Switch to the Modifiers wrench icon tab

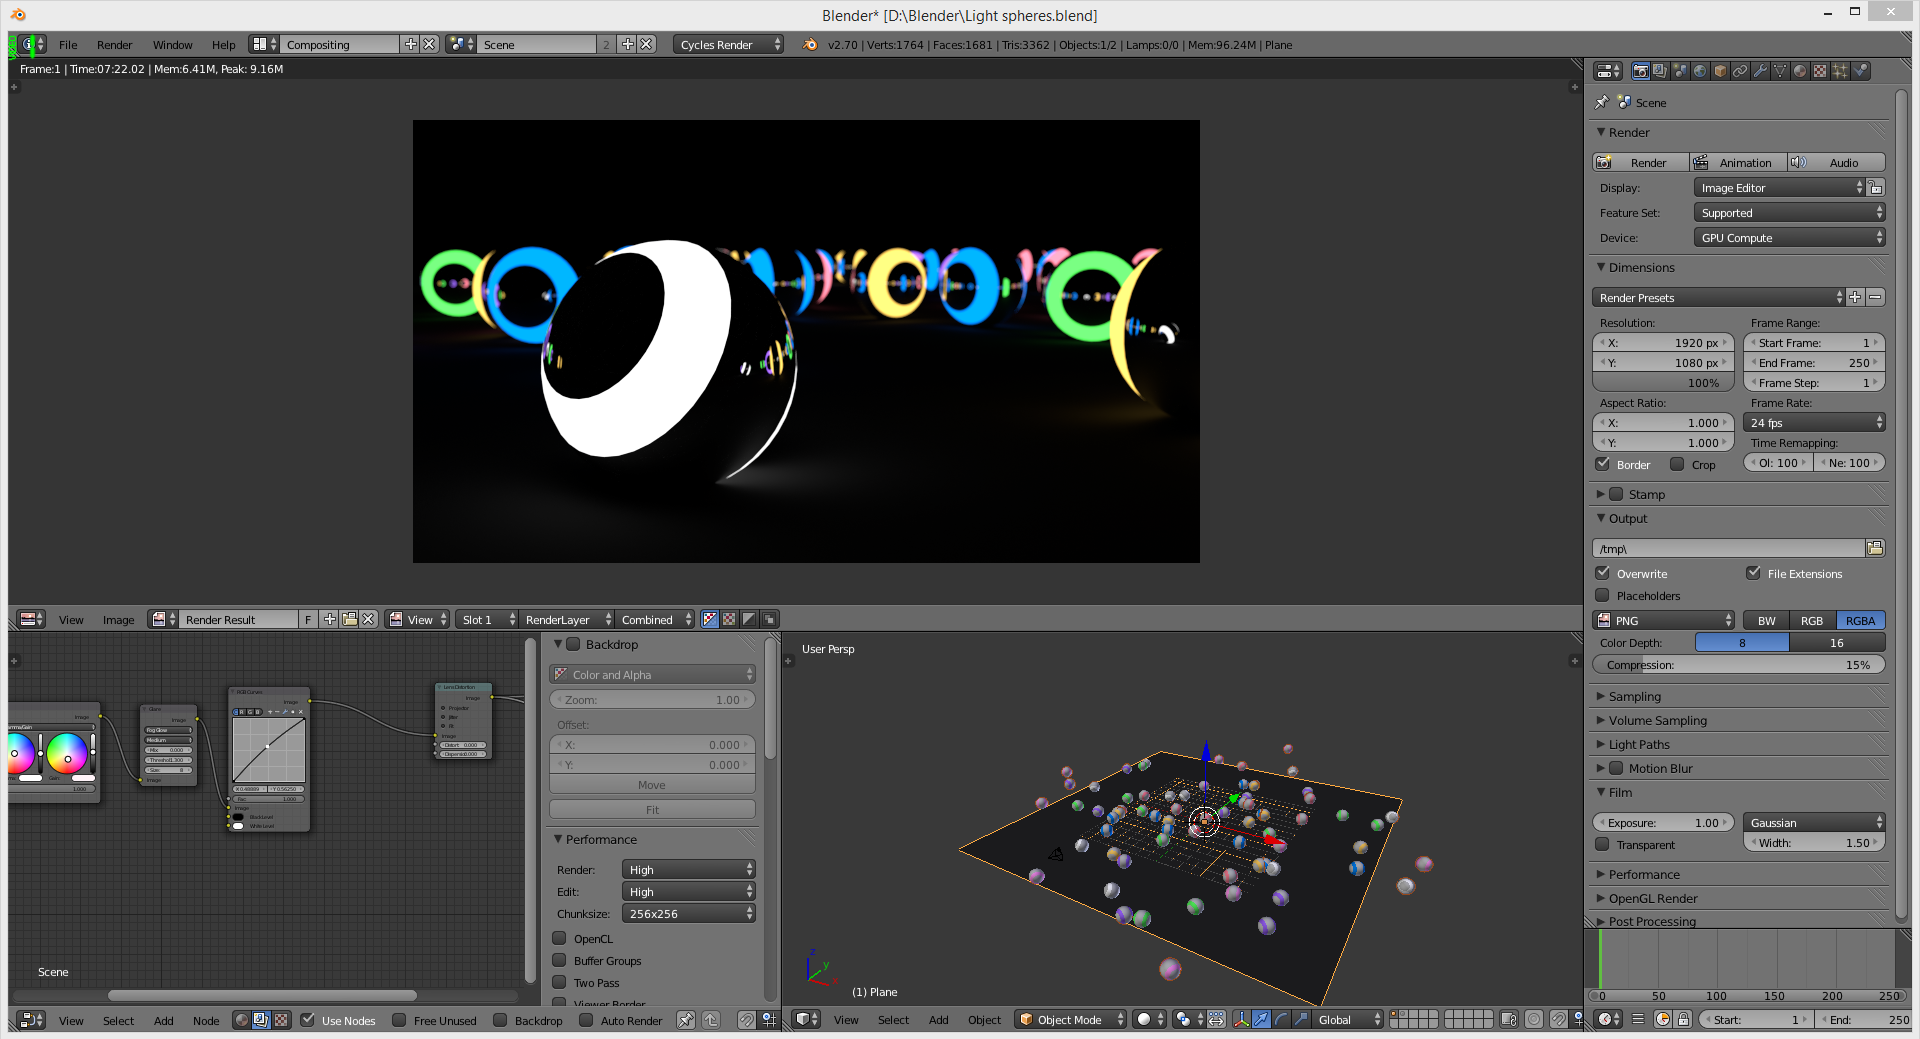(x=1760, y=71)
